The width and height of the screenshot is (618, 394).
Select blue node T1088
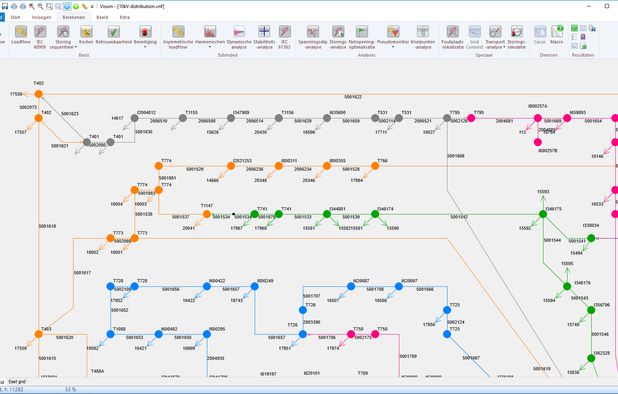[x=111, y=334]
